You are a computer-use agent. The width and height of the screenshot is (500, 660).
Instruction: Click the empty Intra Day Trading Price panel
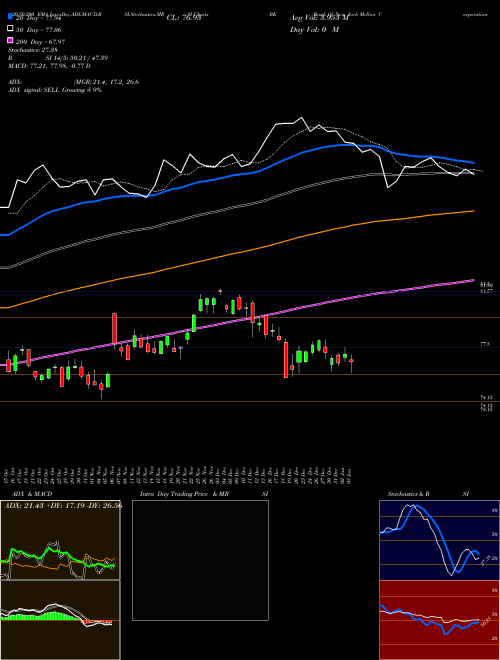pos(200,560)
